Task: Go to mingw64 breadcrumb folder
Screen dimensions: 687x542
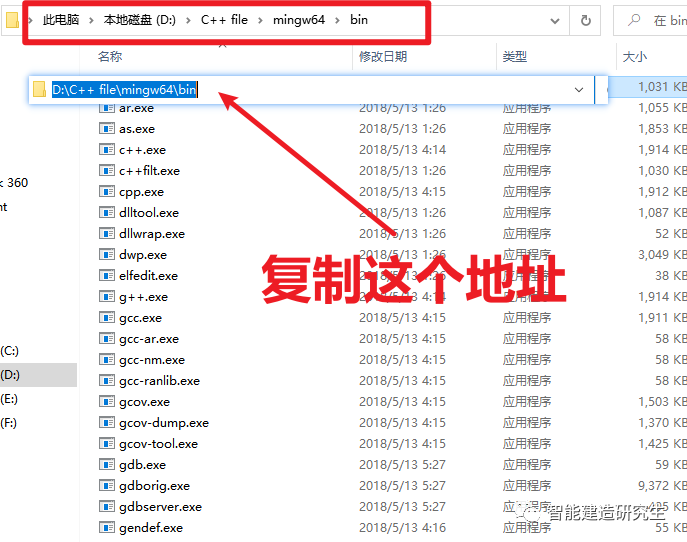Action: pos(299,20)
